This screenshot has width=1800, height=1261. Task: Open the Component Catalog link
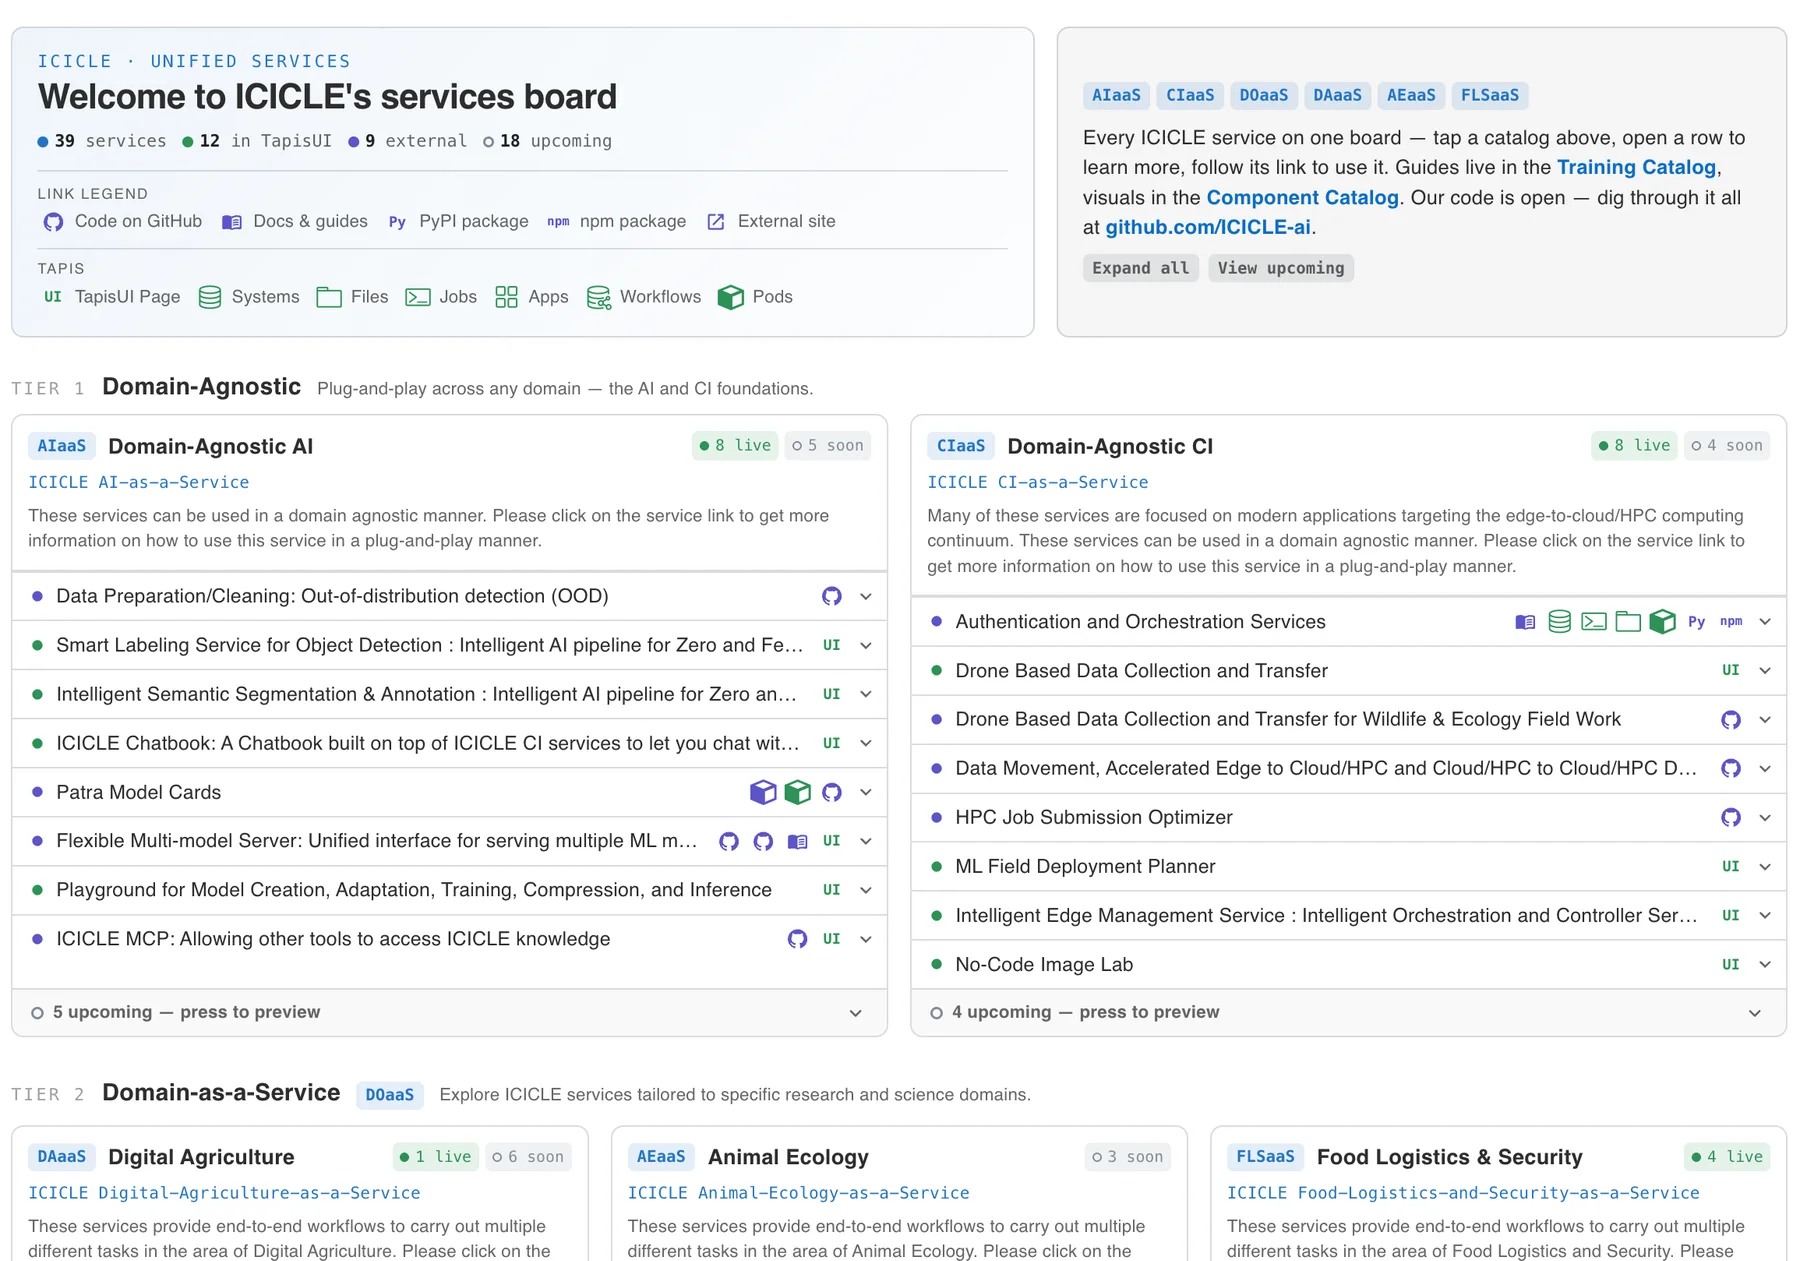click(x=1302, y=197)
